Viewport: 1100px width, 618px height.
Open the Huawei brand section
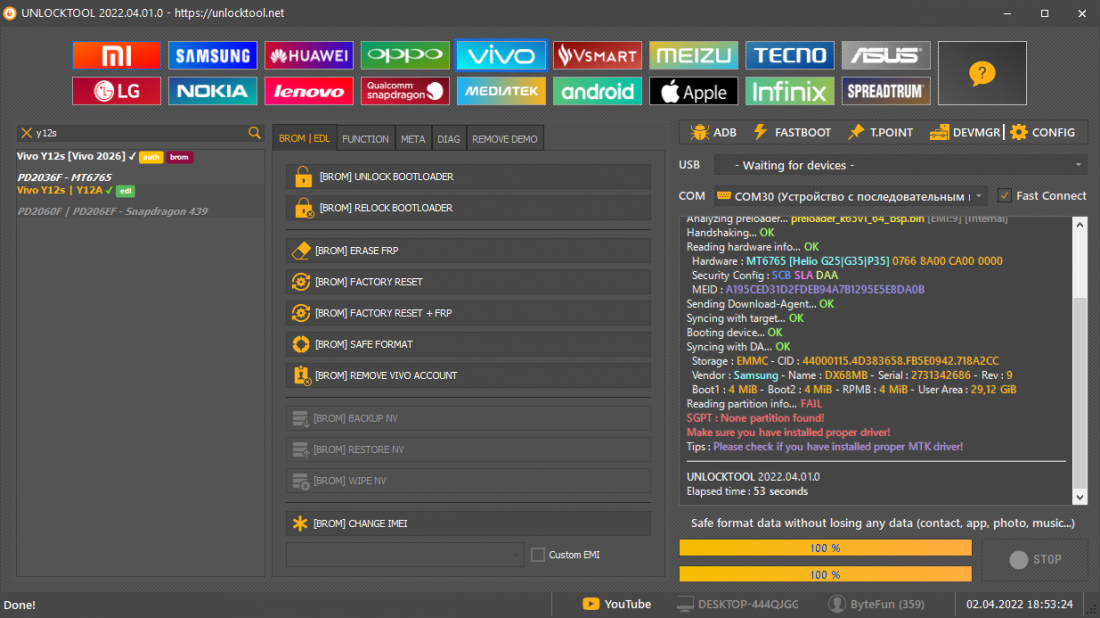309,55
